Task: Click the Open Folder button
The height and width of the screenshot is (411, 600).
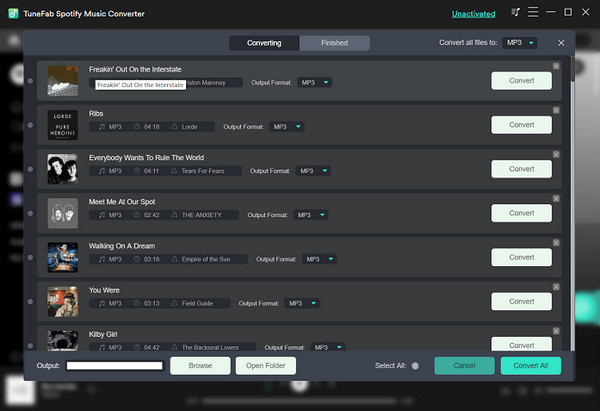Action: [x=266, y=366]
